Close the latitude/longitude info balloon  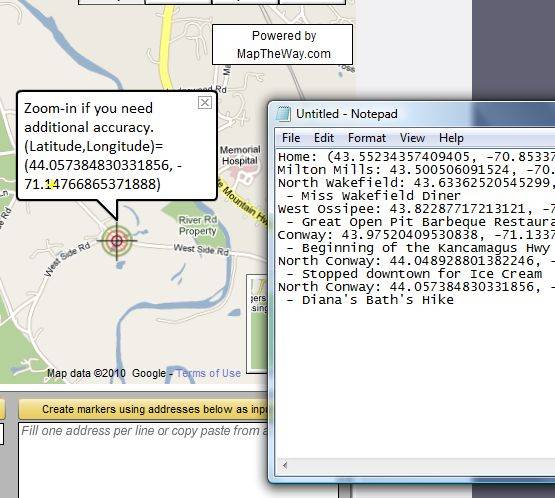(205, 103)
